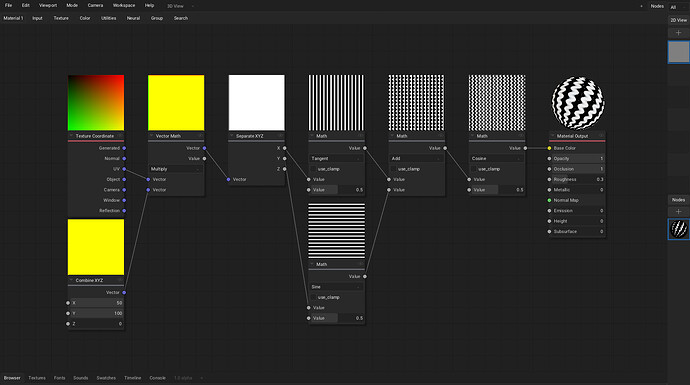690x385 pixels.
Task: Open the Tangent operation dropdown
Action: (x=336, y=158)
